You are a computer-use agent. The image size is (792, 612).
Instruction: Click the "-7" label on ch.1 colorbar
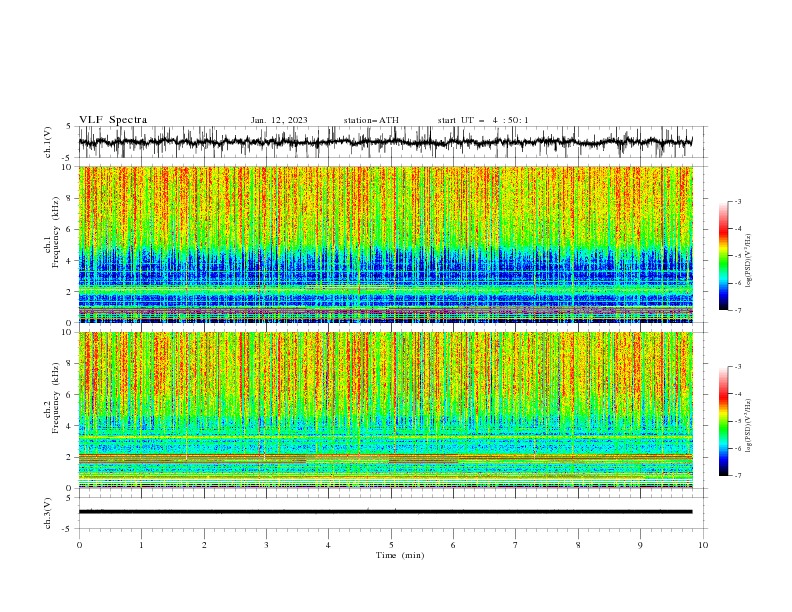point(737,310)
